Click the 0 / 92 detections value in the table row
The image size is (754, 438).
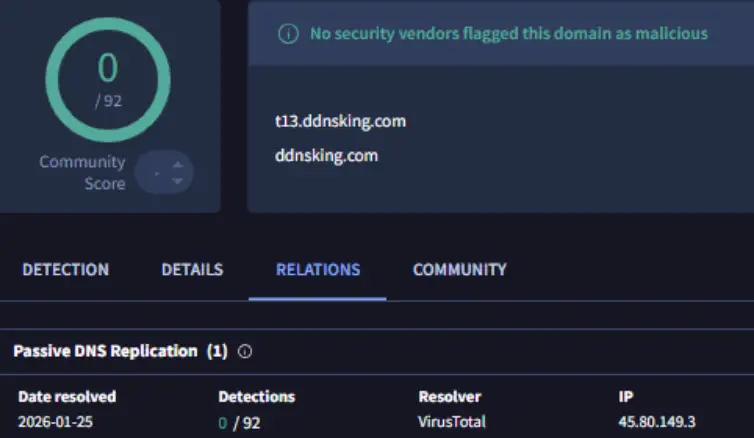pyautogui.click(x=240, y=422)
